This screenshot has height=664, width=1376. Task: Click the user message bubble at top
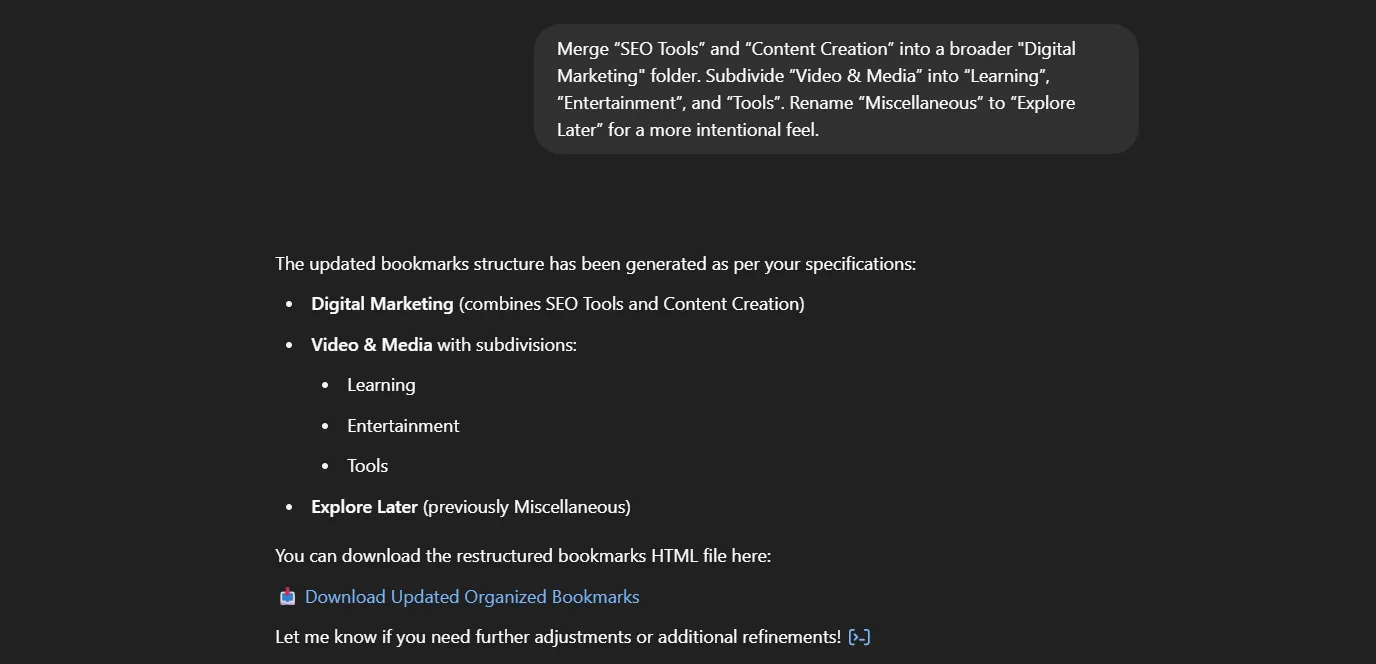click(x=836, y=88)
